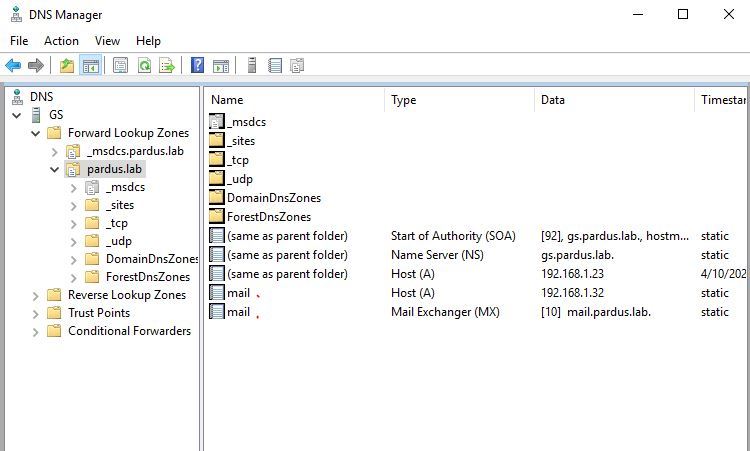Click the New Server tower toolbar icon
The height and width of the screenshot is (451, 750).
[252, 65]
